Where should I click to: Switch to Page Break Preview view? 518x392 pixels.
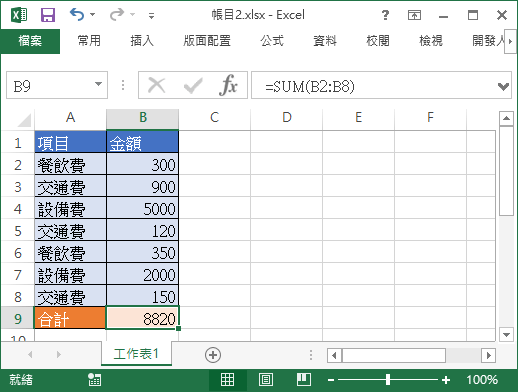[304, 380]
